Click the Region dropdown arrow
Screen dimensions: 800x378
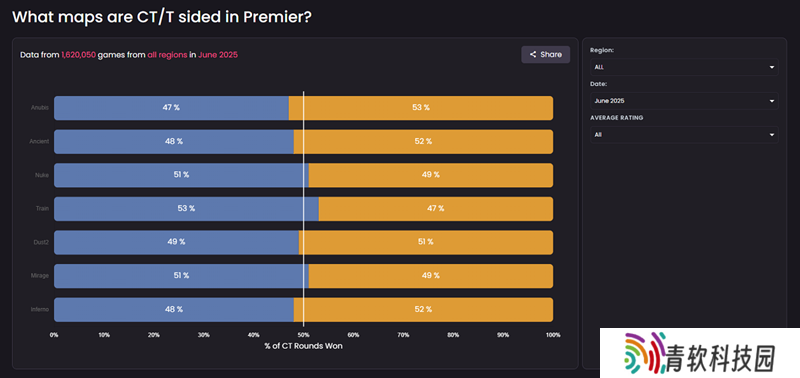(x=772, y=67)
